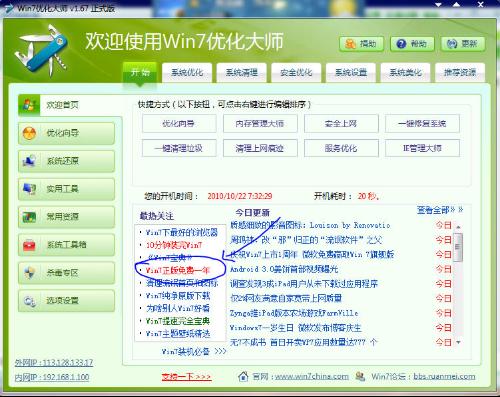Switch to the 系统优化 tab
The height and width of the screenshot is (397, 500).
[187, 72]
